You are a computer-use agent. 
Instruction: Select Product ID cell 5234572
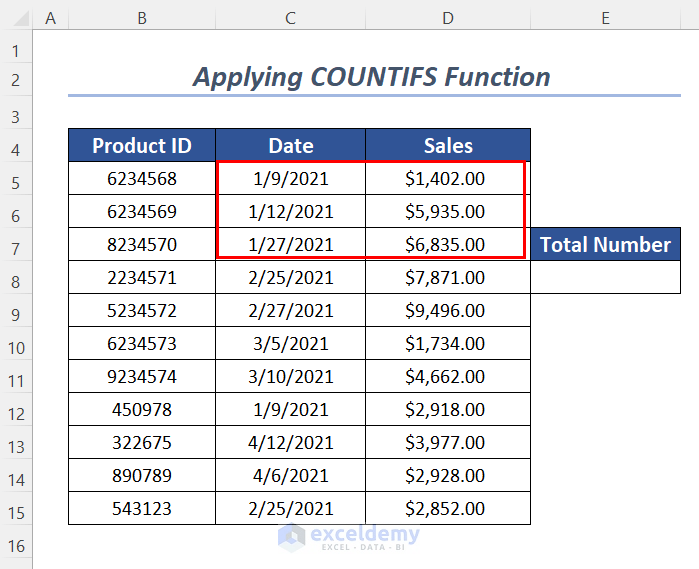point(142,310)
